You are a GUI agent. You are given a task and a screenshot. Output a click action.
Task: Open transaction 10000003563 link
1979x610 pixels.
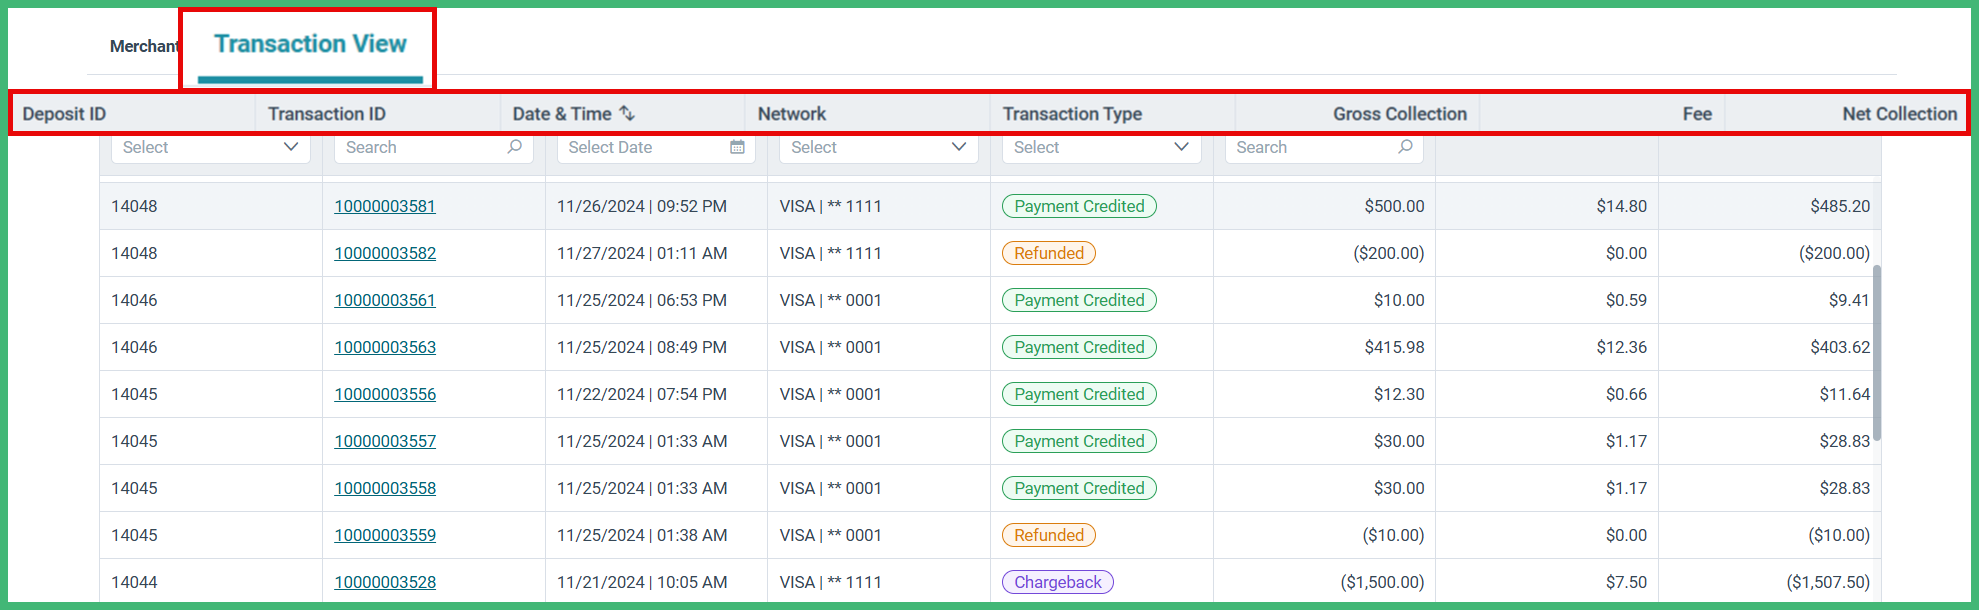pyautogui.click(x=385, y=347)
